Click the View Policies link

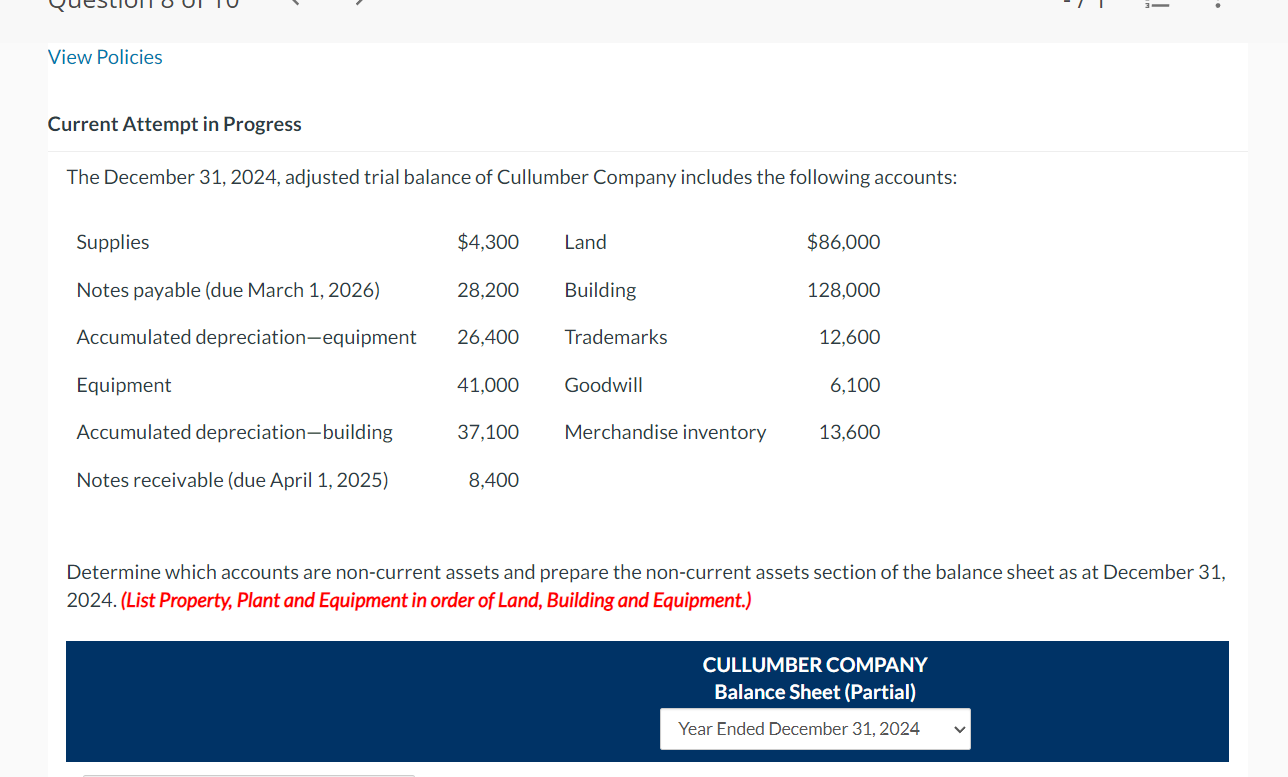point(104,57)
